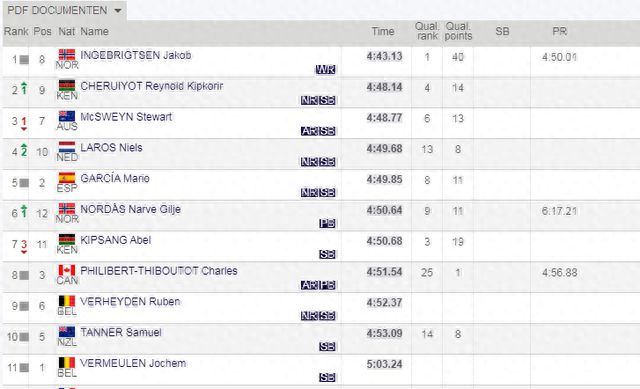The height and width of the screenshot is (389, 640).
Task: Click Netherlands flag beside Laros Niels
Action: point(67,147)
